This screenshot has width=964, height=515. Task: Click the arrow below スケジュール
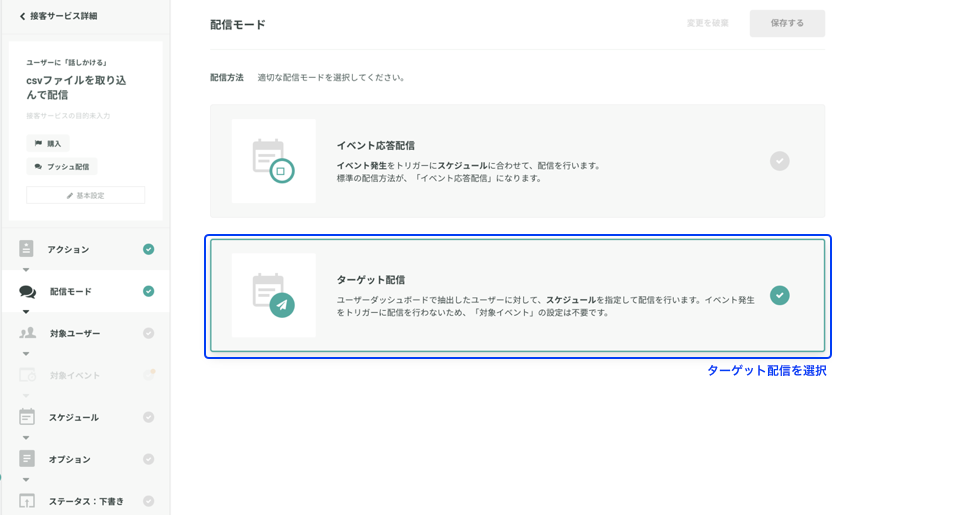26,438
